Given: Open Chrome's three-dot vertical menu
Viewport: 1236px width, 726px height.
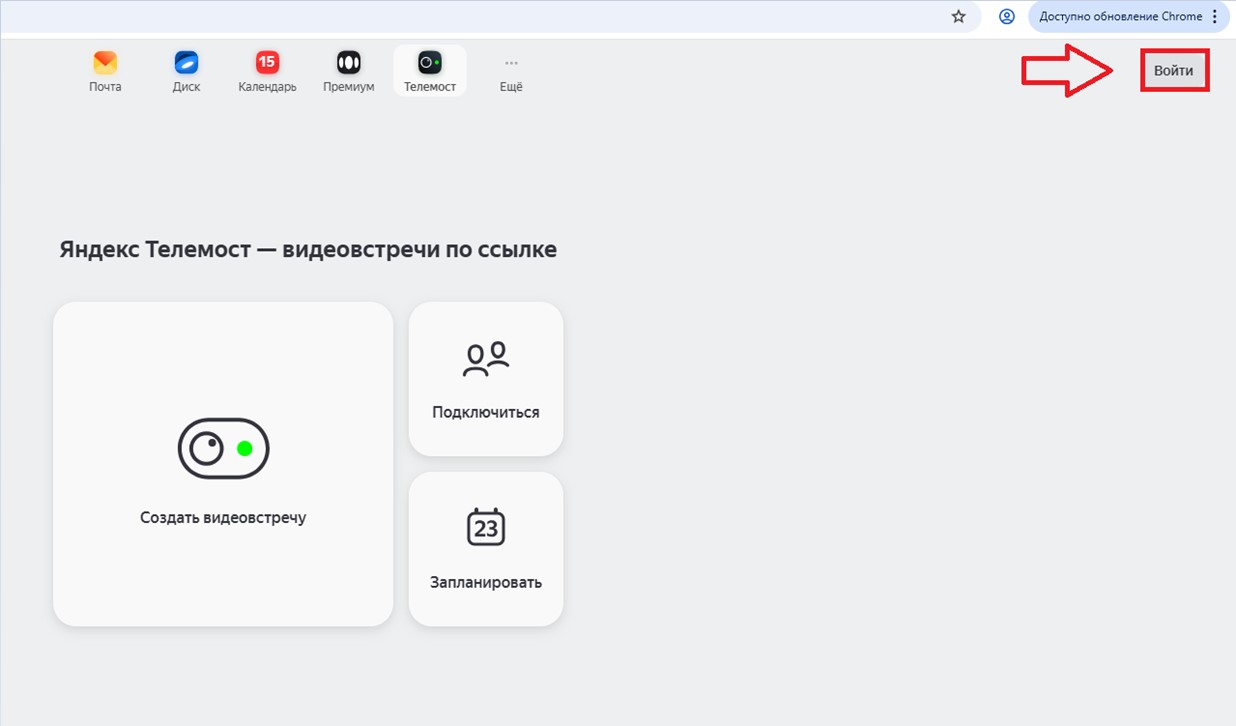Looking at the screenshot, I should pyautogui.click(x=1215, y=16).
